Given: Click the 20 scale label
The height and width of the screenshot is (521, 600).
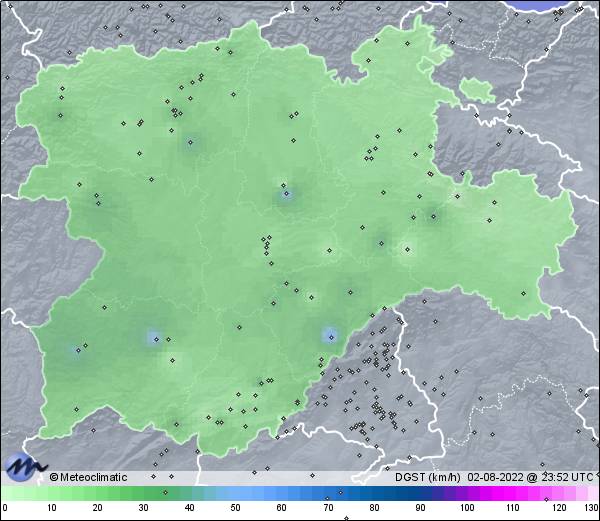Looking at the screenshot, I should (98, 508).
